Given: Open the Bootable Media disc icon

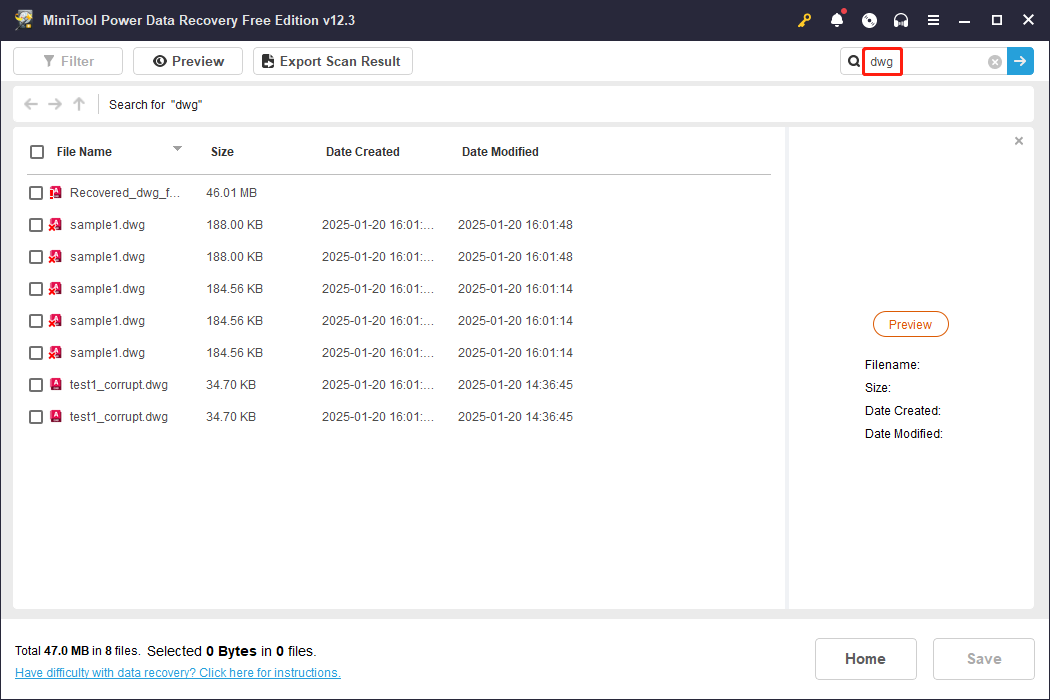Looking at the screenshot, I should pos(869,20).
